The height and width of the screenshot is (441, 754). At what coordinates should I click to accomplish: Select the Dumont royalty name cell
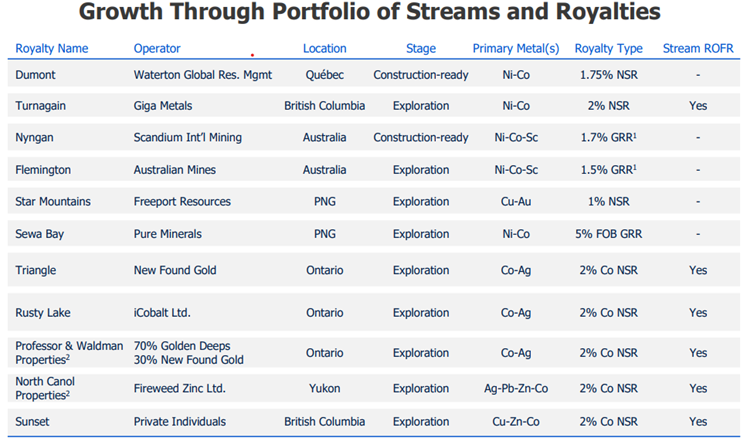click(x=35, y=75)
